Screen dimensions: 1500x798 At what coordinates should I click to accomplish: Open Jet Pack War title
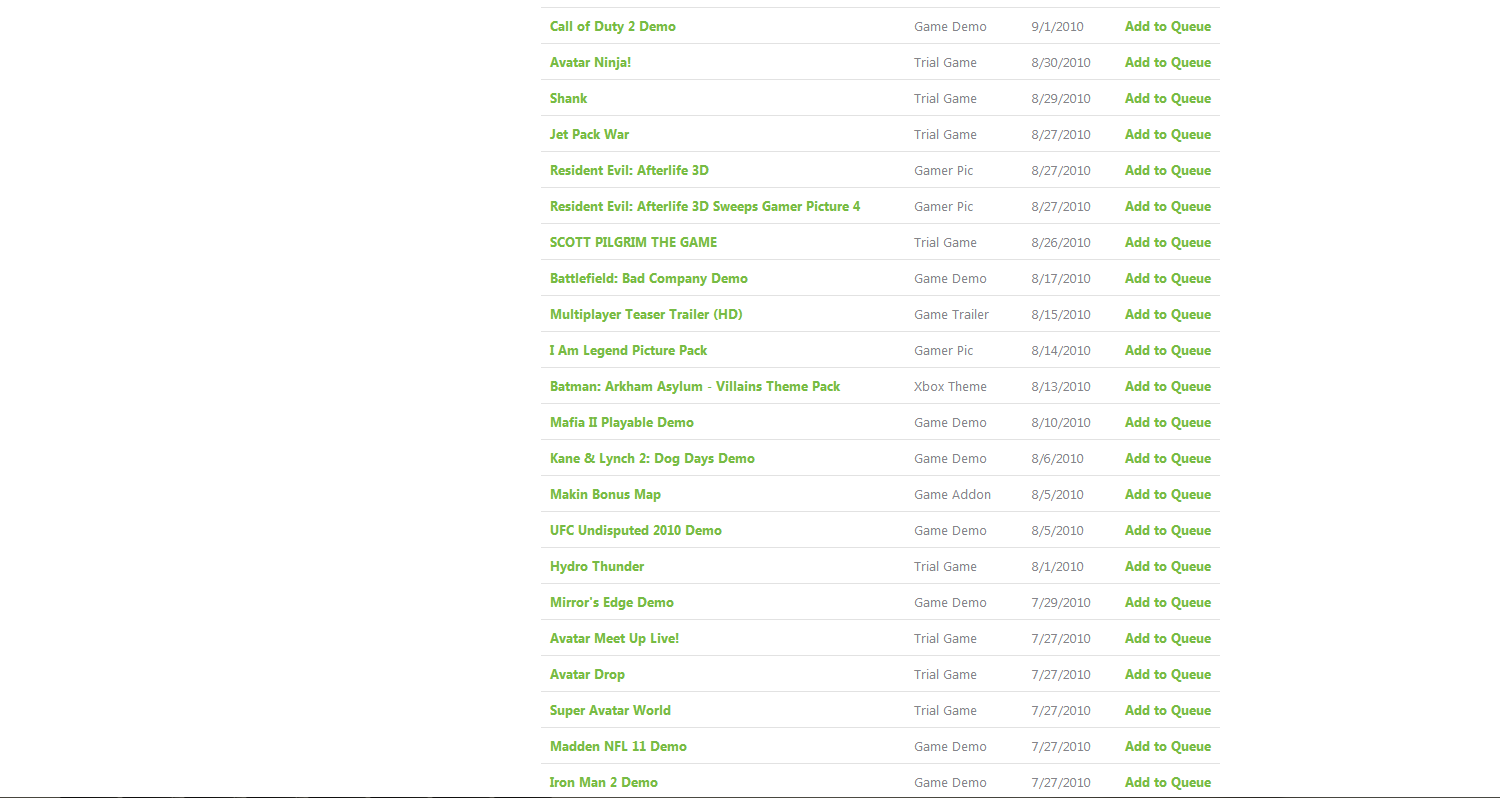pyautogui.click(x=589, y=135)
